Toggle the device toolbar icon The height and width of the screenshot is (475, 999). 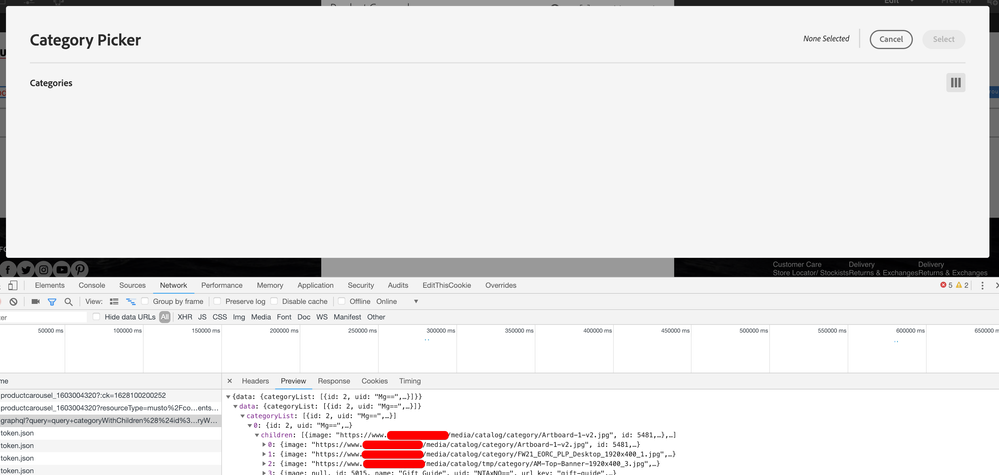click(x=12, y=285)
